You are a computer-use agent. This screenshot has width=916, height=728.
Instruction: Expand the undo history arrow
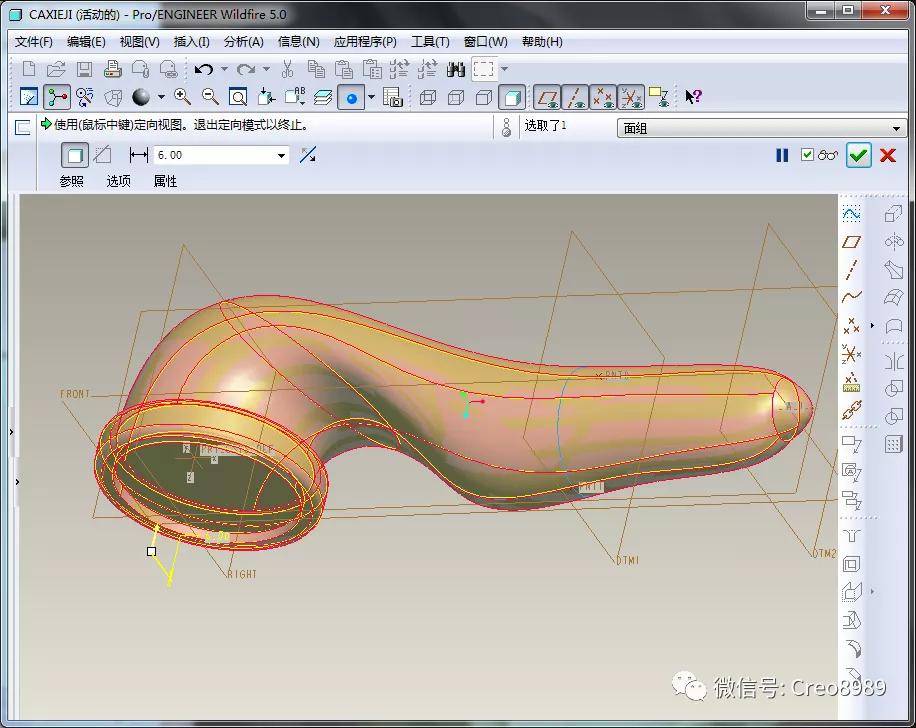pyautogui.click(x=224, y=70)
